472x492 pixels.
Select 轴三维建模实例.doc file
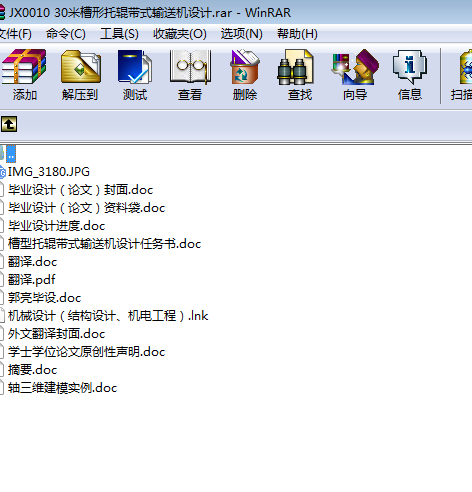pyautogui.click(x=63, y=388)
